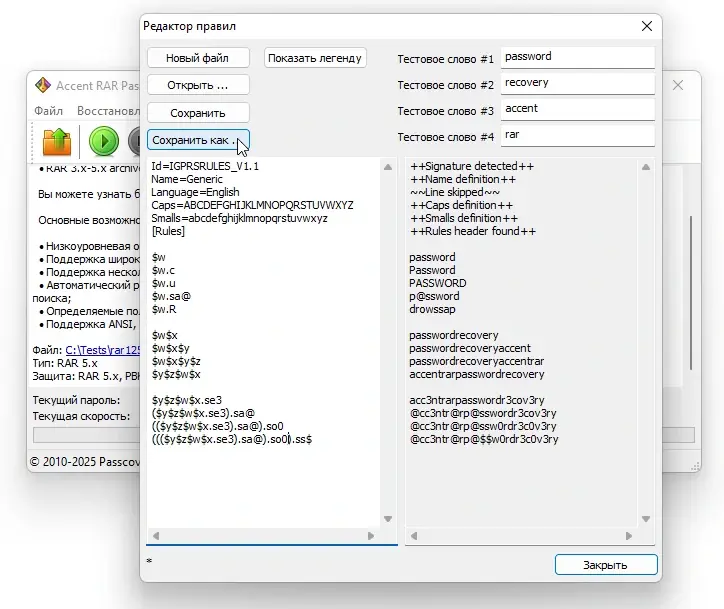Click the open archive folder icon
This screenshot has height=609, width=724.
tap(57, 142)
